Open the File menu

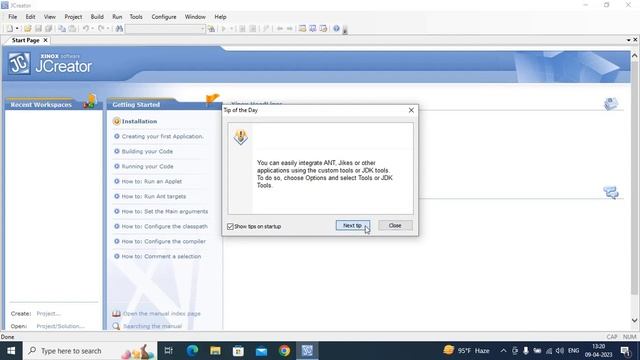[x=13, y=17]
